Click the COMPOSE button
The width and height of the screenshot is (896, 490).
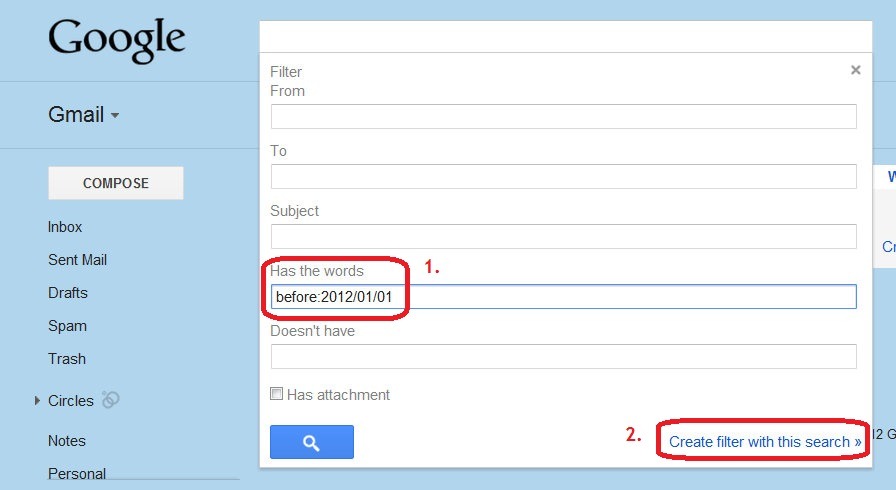point(116,183)
